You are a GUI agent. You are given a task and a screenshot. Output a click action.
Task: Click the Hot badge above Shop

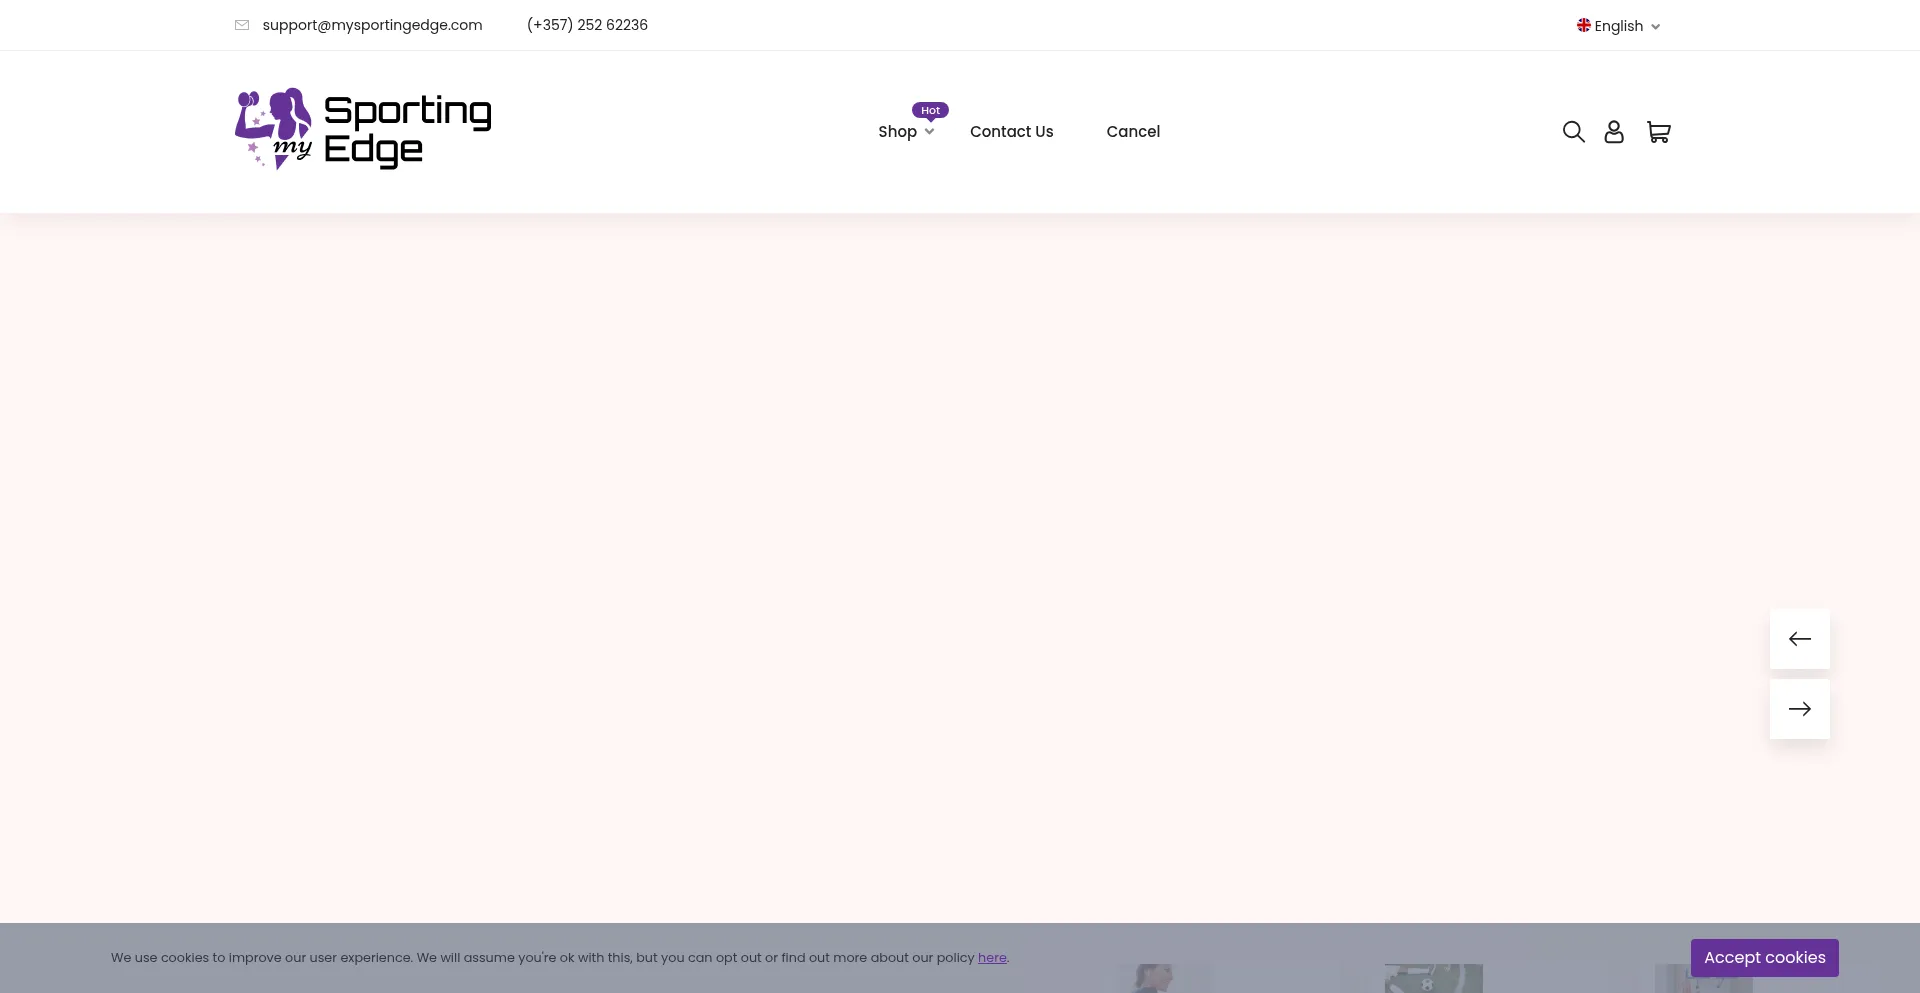click(x=930, y=110)
